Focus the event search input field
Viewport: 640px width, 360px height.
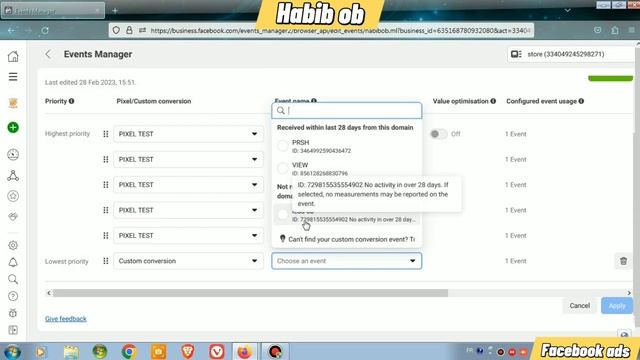(347, 110)
